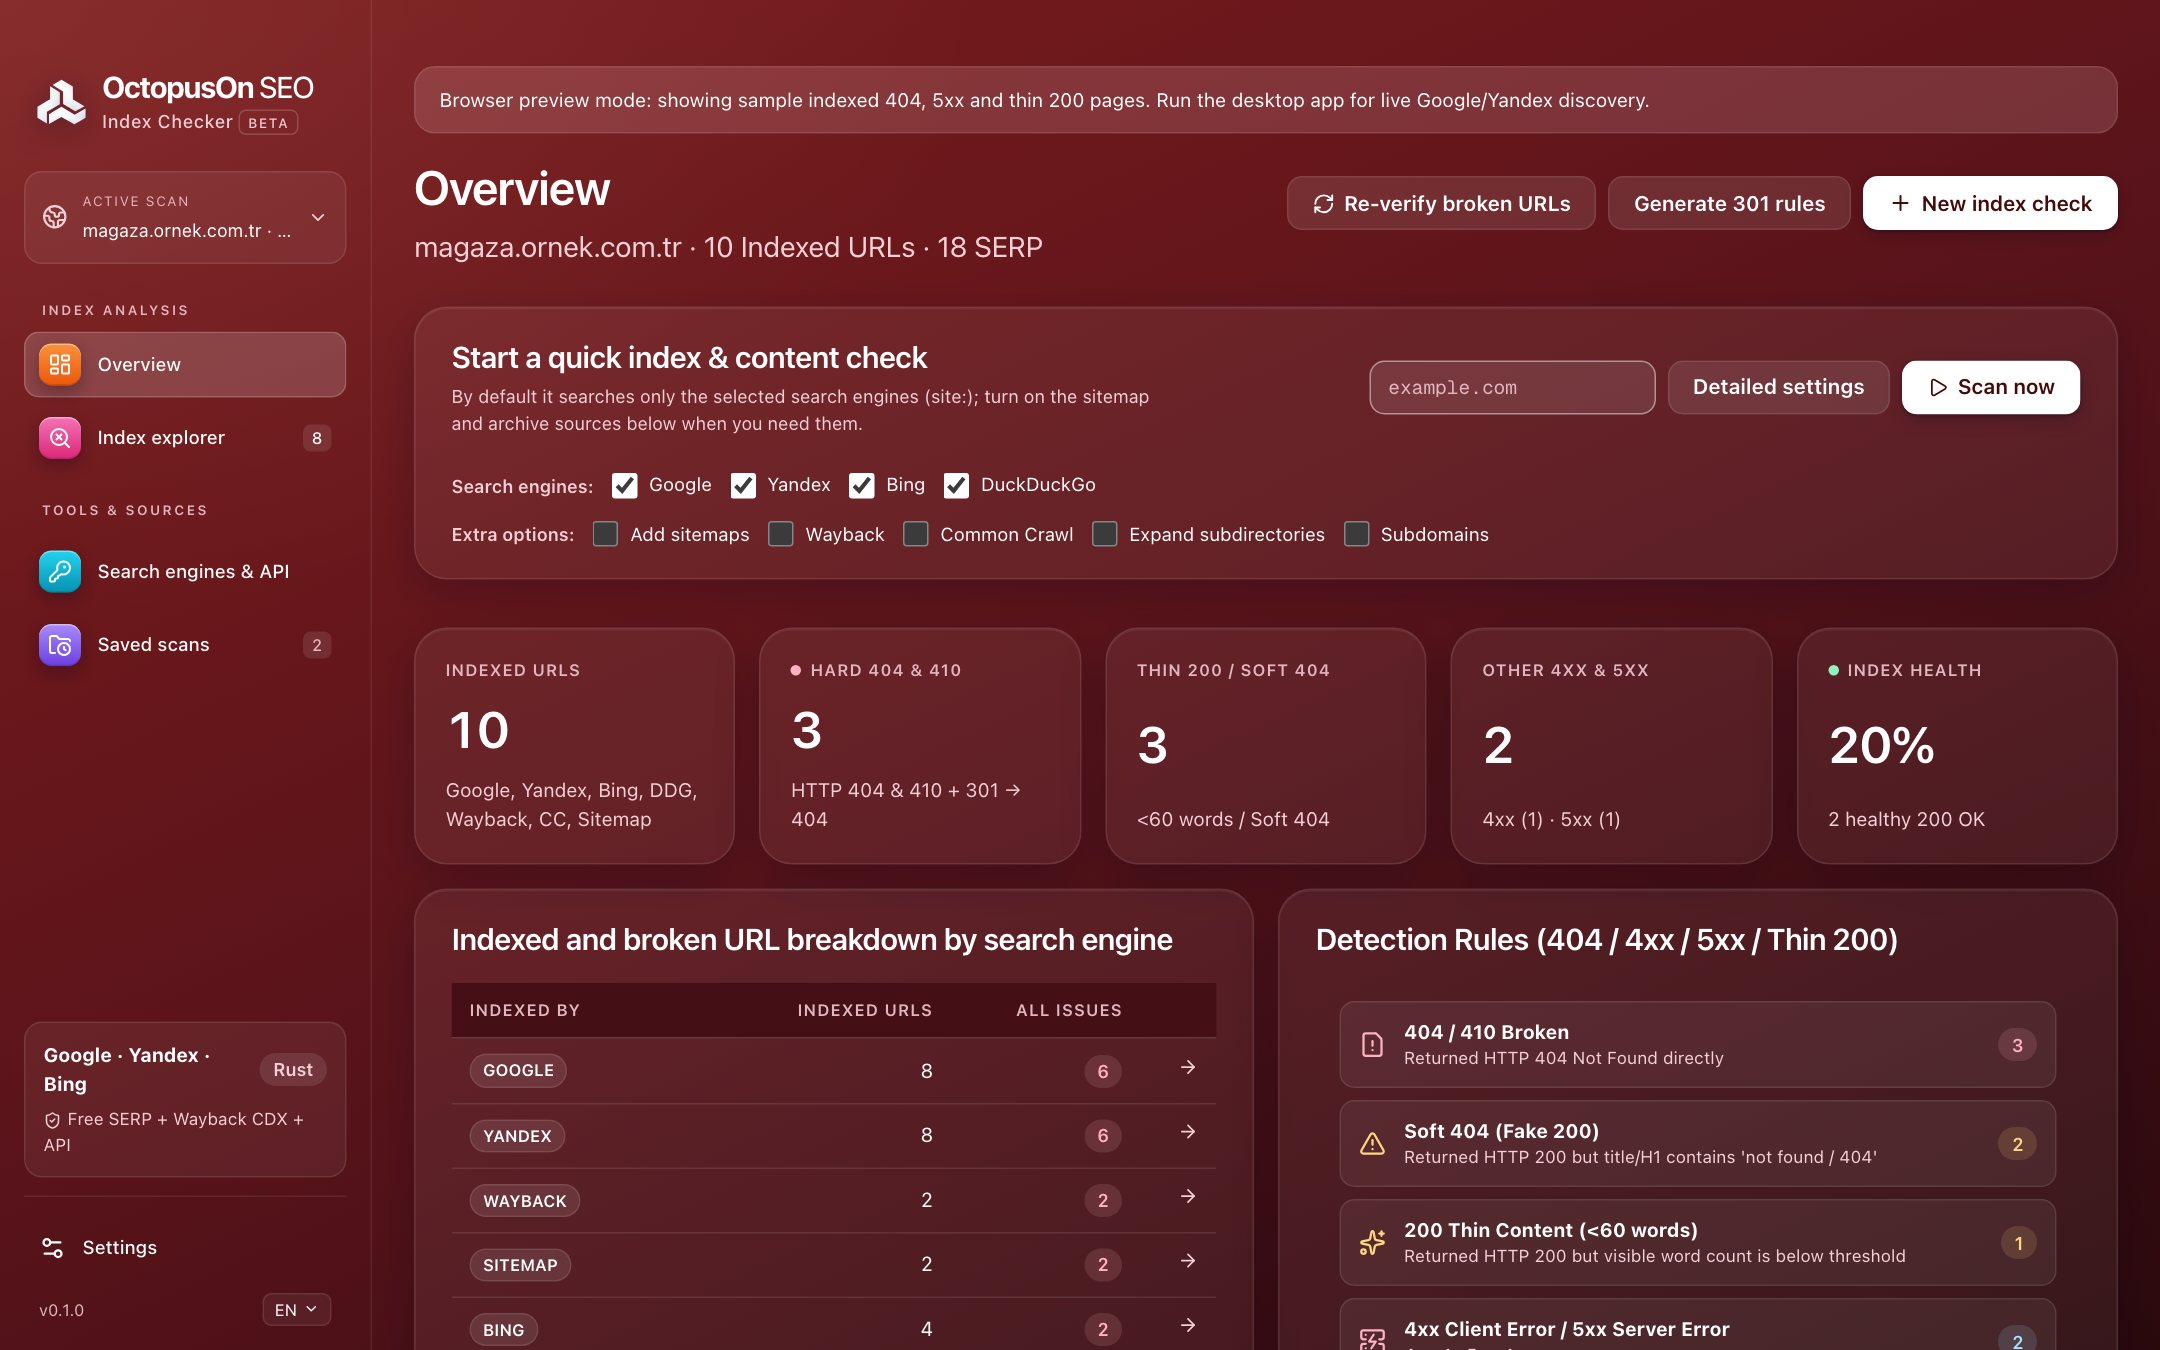The image size is (2160, 1350).
Task: Click the Scan now button
Action: pyautogui.click(x=1991, y=387)
